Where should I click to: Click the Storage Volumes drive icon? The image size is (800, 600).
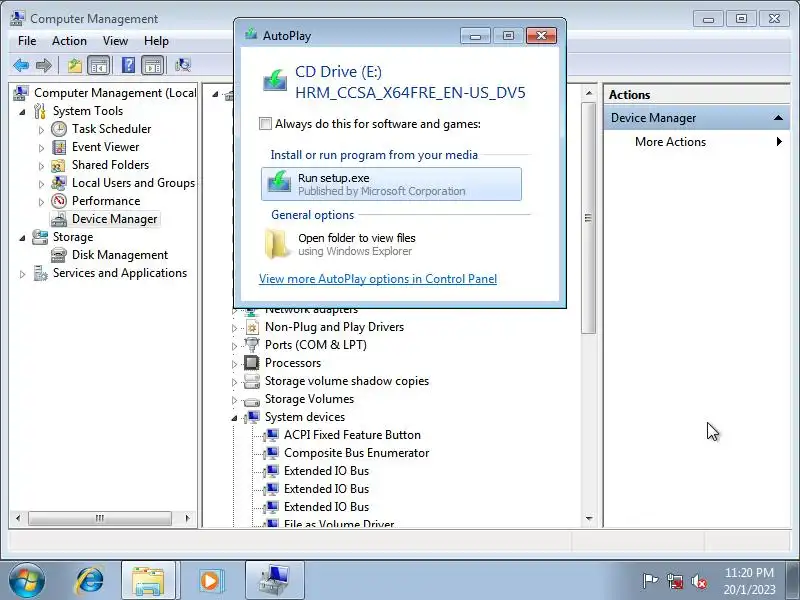coord(252,400)
